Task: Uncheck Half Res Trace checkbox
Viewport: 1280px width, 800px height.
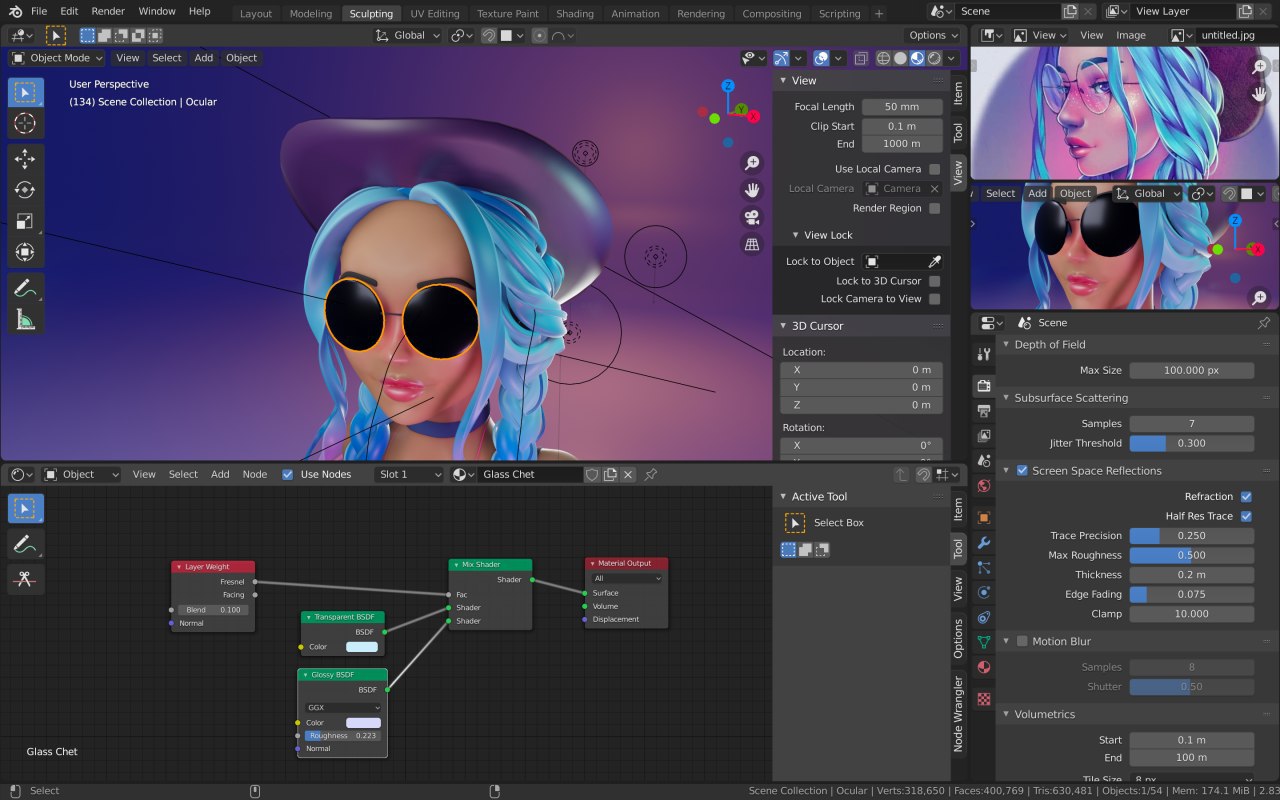Action: click(x=1246, y=516)
